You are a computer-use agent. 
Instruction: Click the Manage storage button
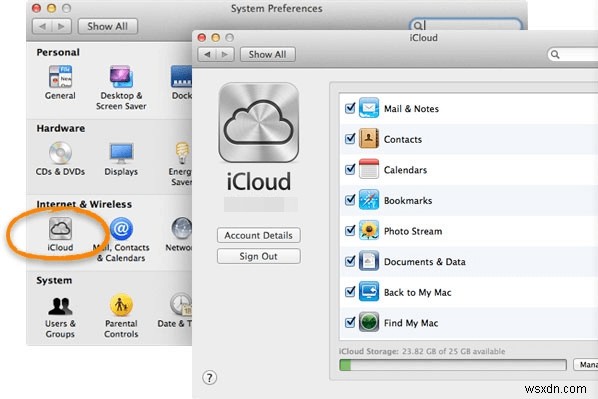tap(586, 365)
